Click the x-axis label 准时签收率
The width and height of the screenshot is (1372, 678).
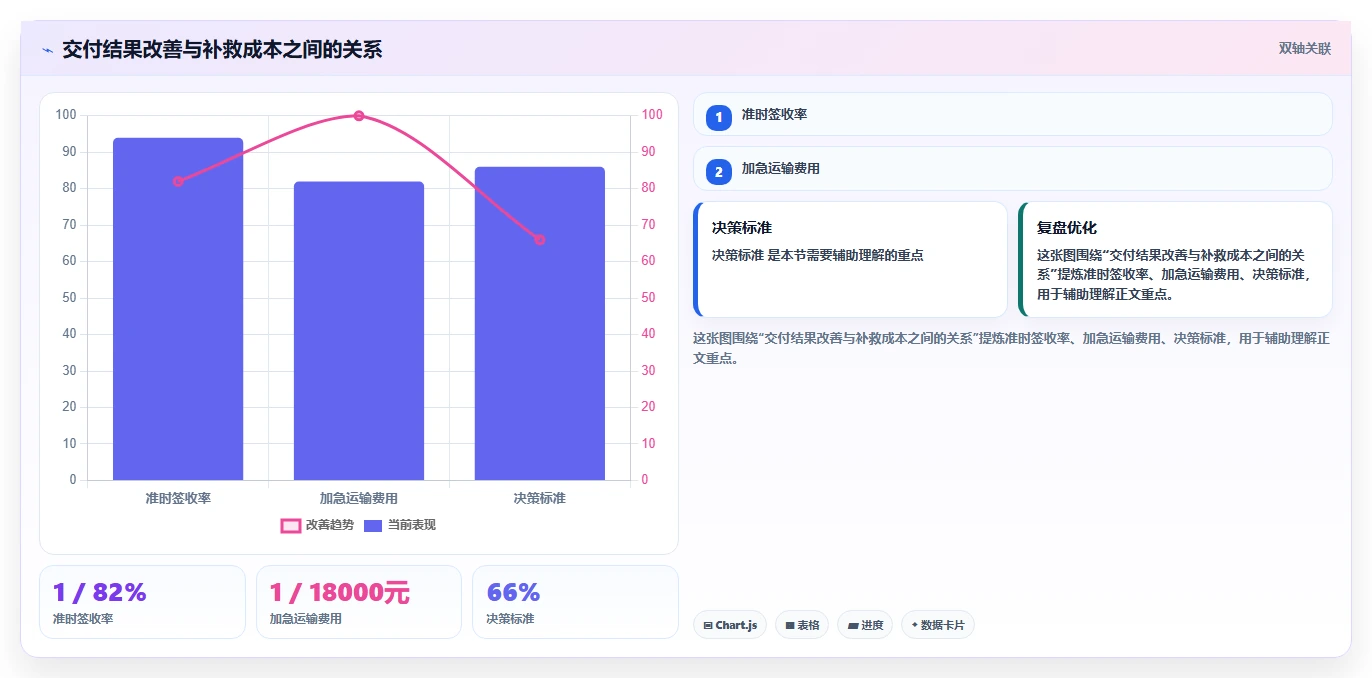pos(178,498)
